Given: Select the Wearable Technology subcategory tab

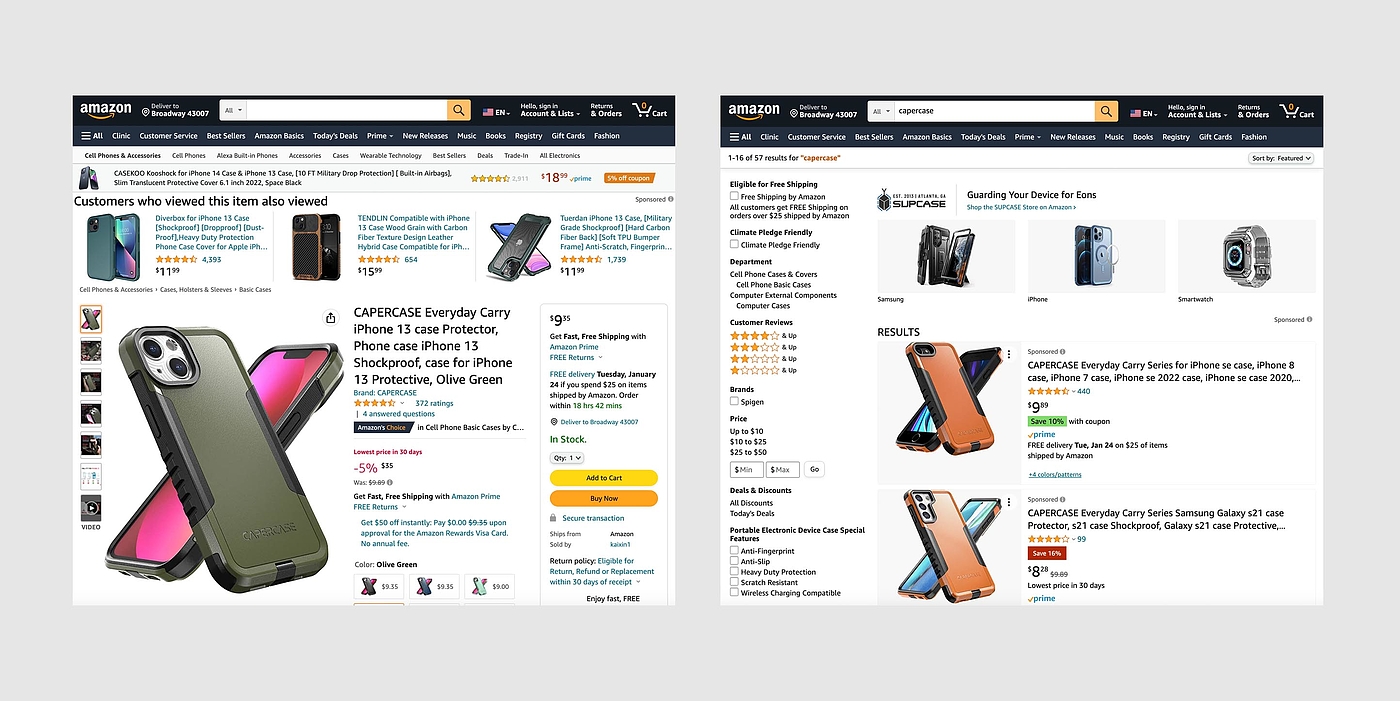Looking at the screenshot, I should (391, 156).
